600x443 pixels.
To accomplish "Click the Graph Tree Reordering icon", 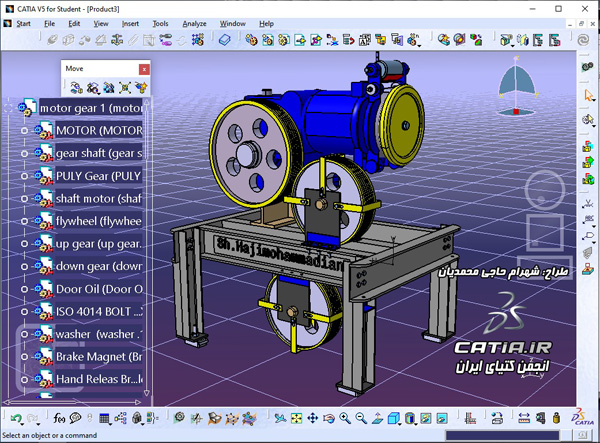I will click(348, 40).
